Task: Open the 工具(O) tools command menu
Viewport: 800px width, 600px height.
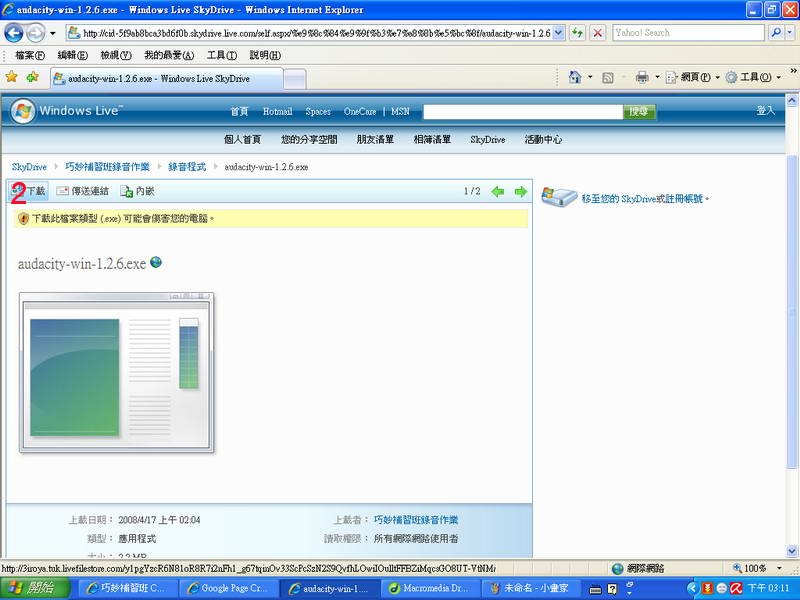Action: (x=753, y=78)
